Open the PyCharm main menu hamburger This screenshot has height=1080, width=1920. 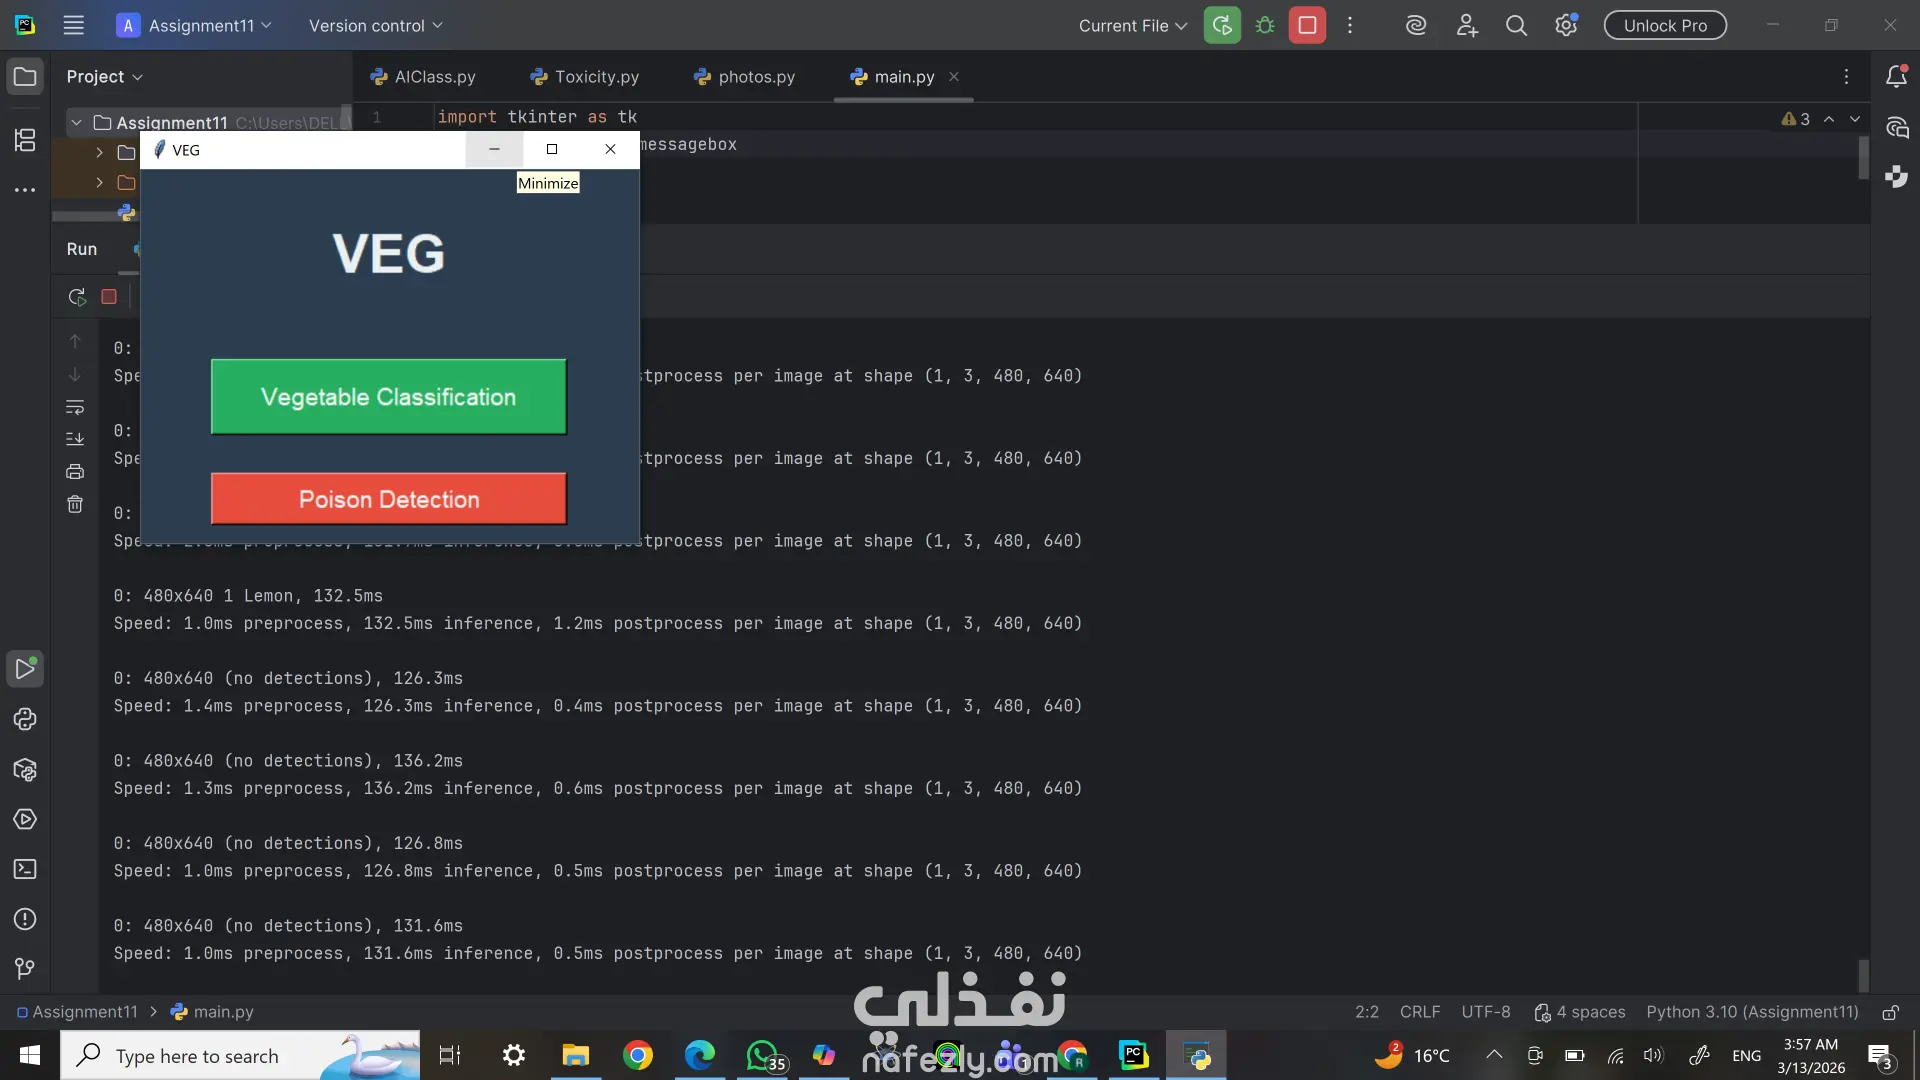73,26
